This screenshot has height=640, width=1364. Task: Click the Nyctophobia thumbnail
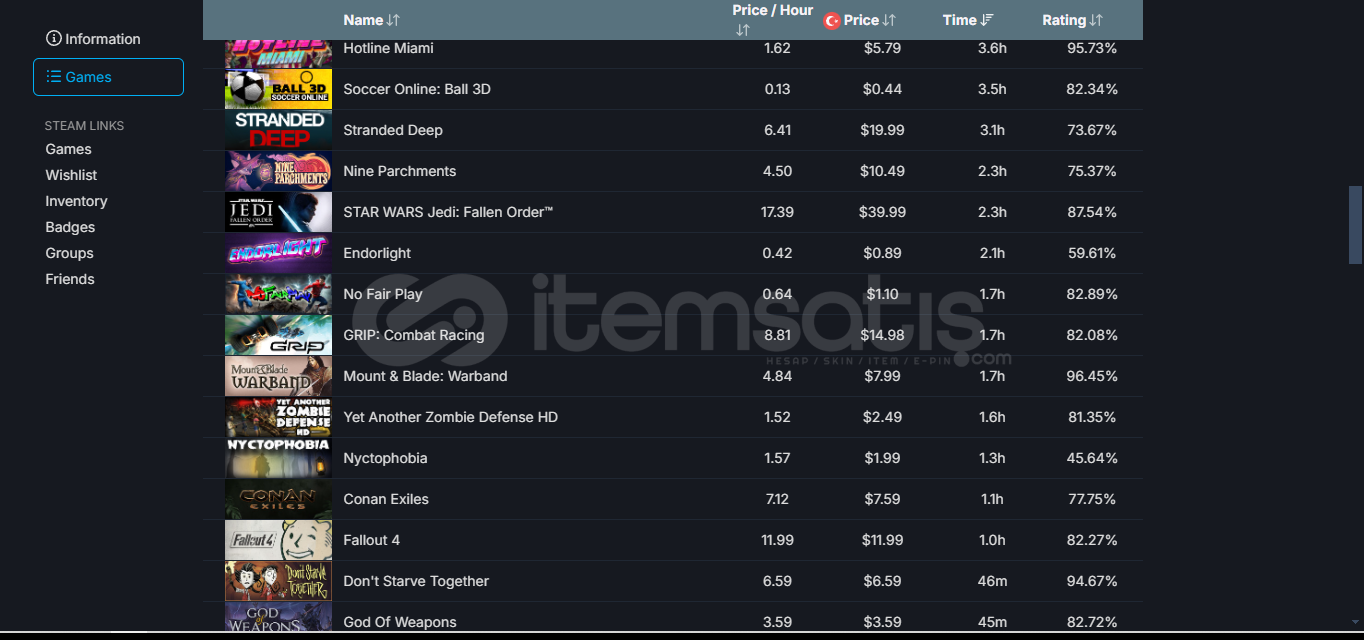pos(278,458)
